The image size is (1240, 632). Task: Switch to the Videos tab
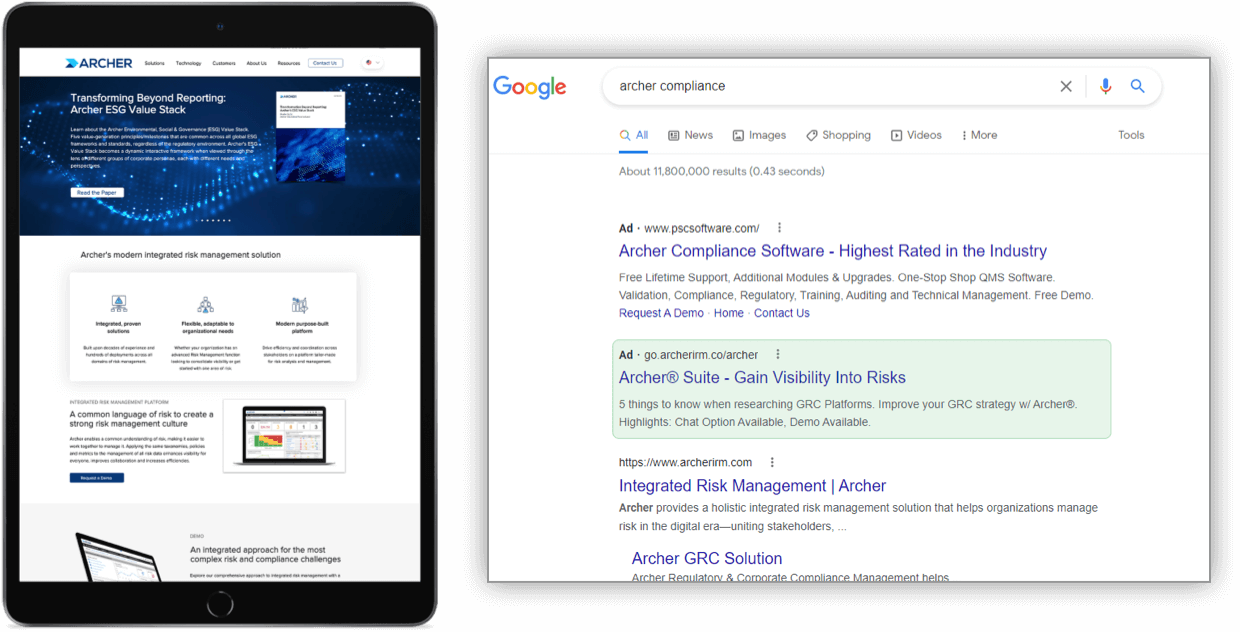(916, 135)
